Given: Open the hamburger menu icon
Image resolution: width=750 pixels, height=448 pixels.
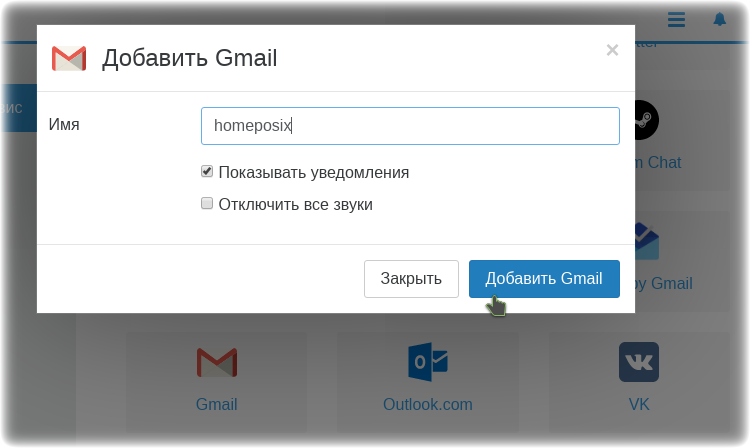Looking at the screenshot, I should click(x=676, y=20).
